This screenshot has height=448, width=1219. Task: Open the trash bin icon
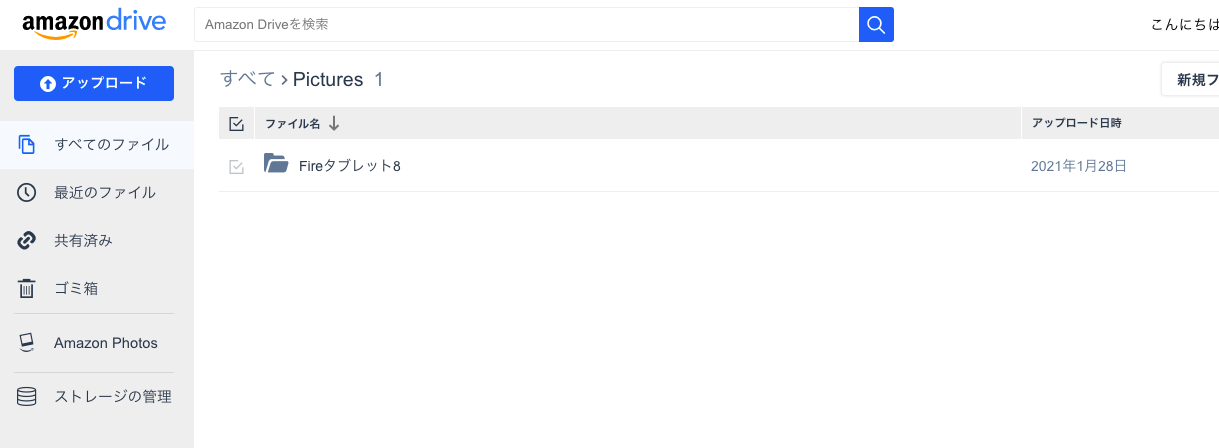tap(28, 289)
